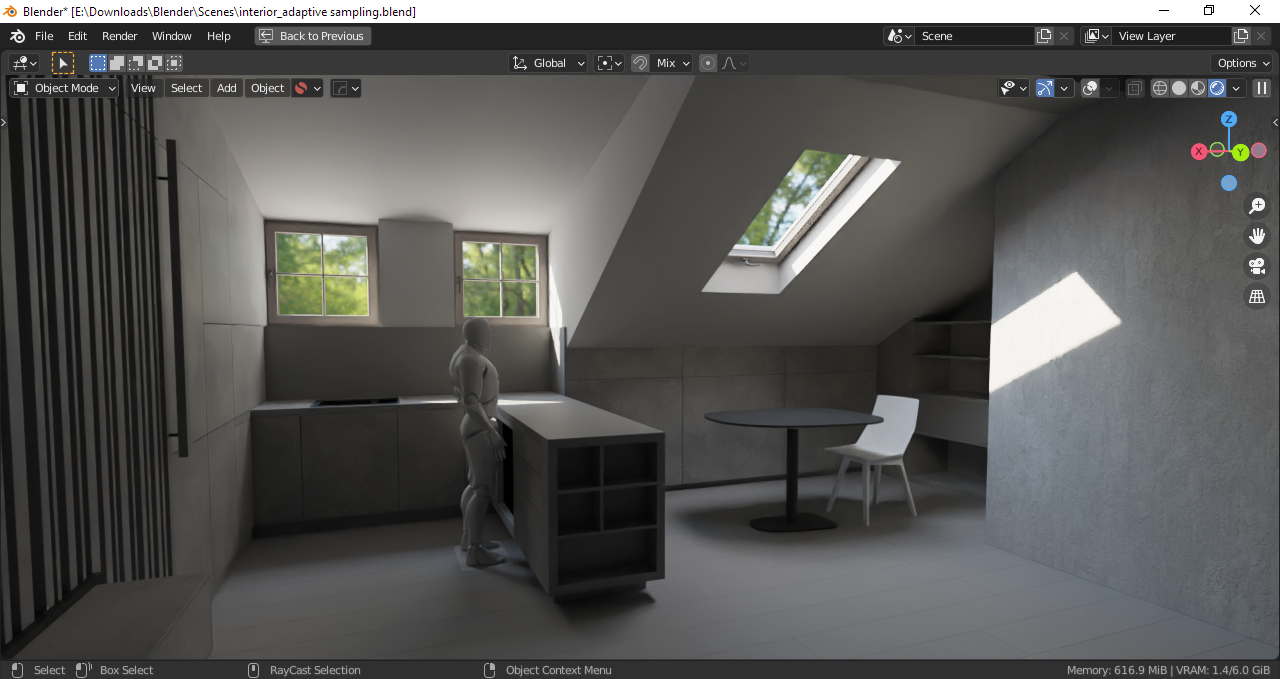
Task: Edit the View Layer name field
Action: pyautogui.click(x=1172, y=36)
